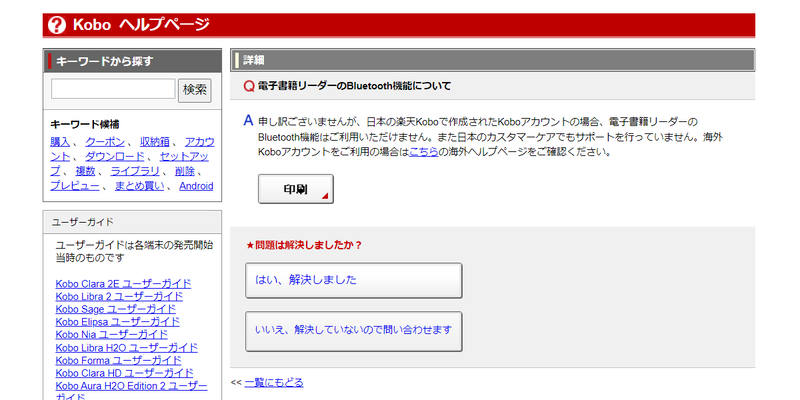
Task: Open the 購入 keyword link
Action: point(60,142)
